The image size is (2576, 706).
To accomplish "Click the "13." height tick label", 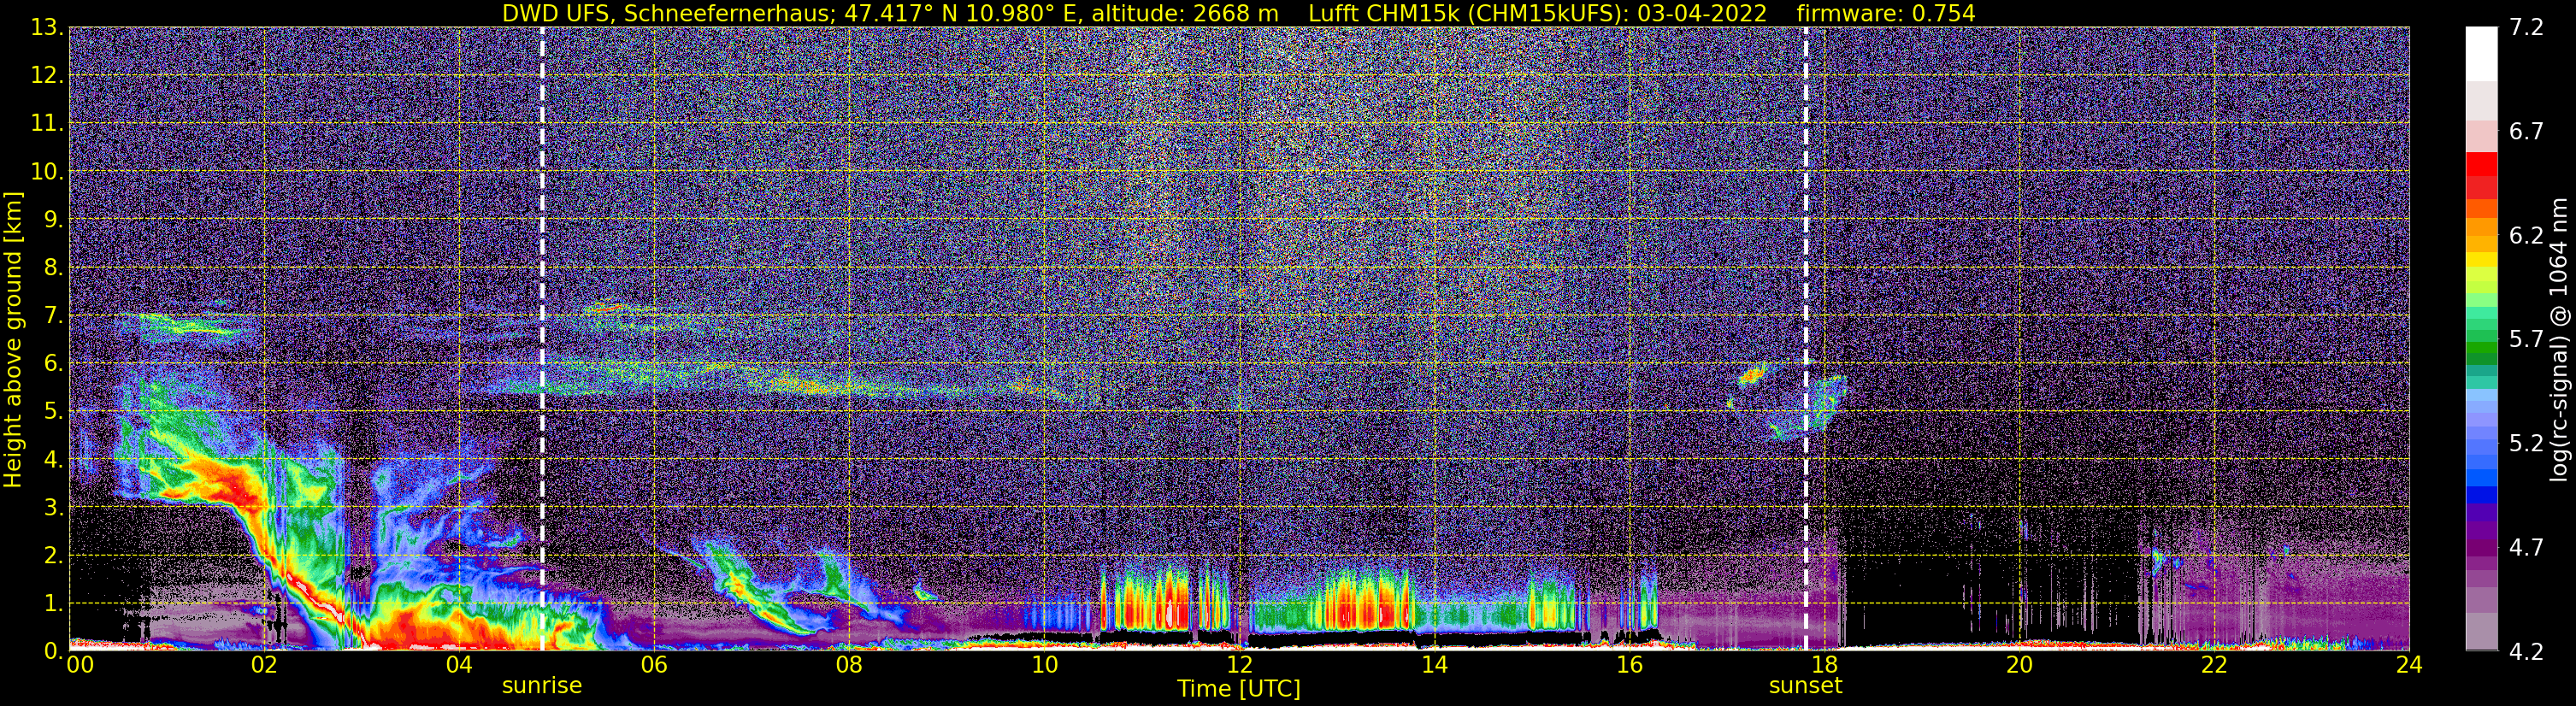I will click(x=46, y=28).
